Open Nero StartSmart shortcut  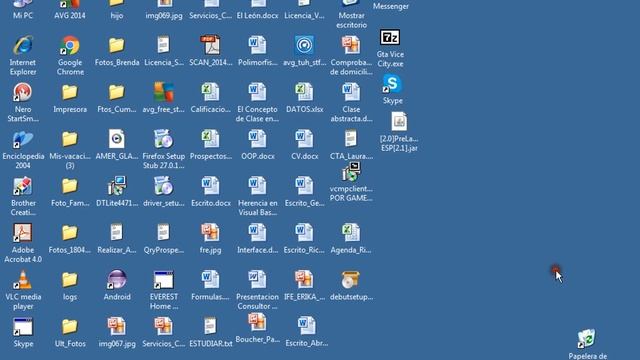tap(23, 93)
